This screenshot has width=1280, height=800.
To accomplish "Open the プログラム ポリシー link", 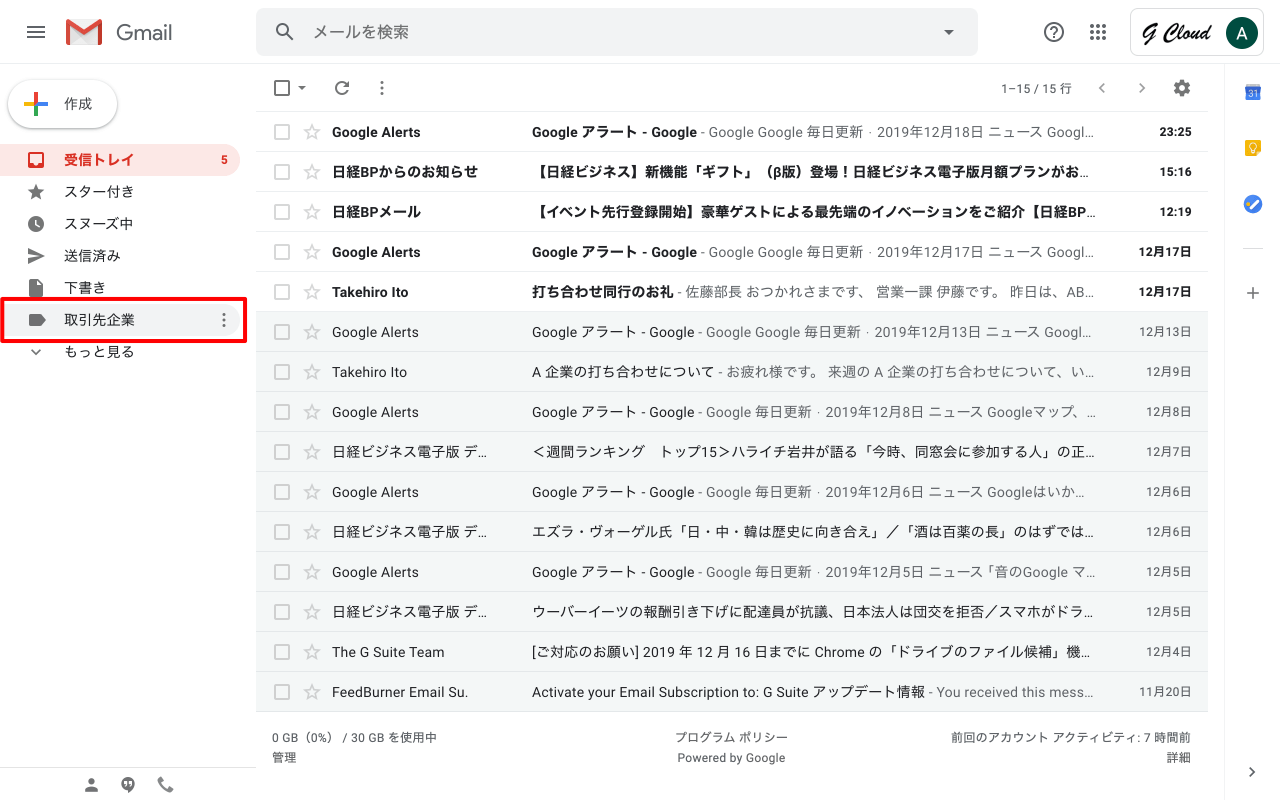I will (x=731, y=738).
